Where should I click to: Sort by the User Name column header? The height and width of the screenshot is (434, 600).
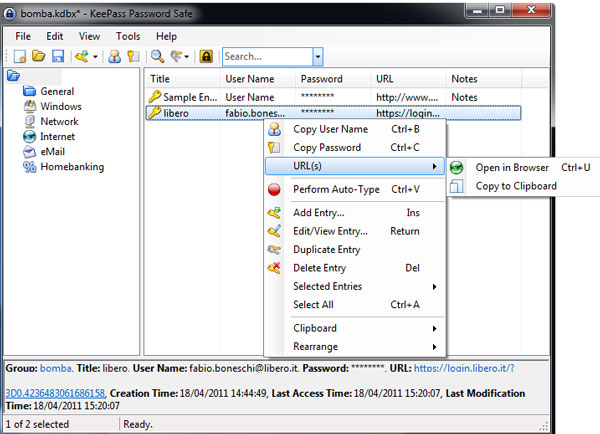coord(258,79)
